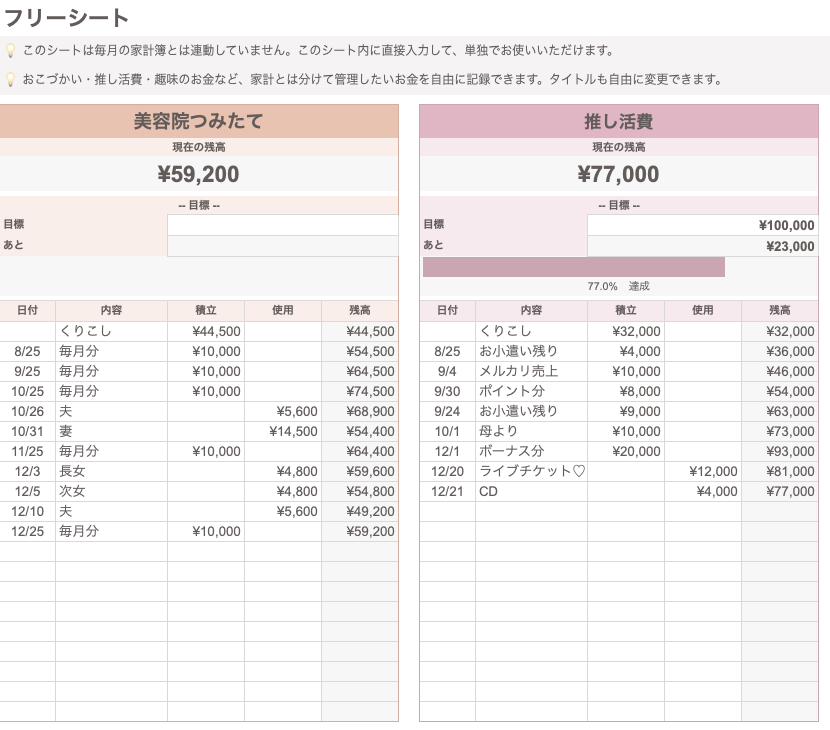Select the 12/25 date in 美容院つみたて
Viewport: 830px width, 730px height.
28,531
